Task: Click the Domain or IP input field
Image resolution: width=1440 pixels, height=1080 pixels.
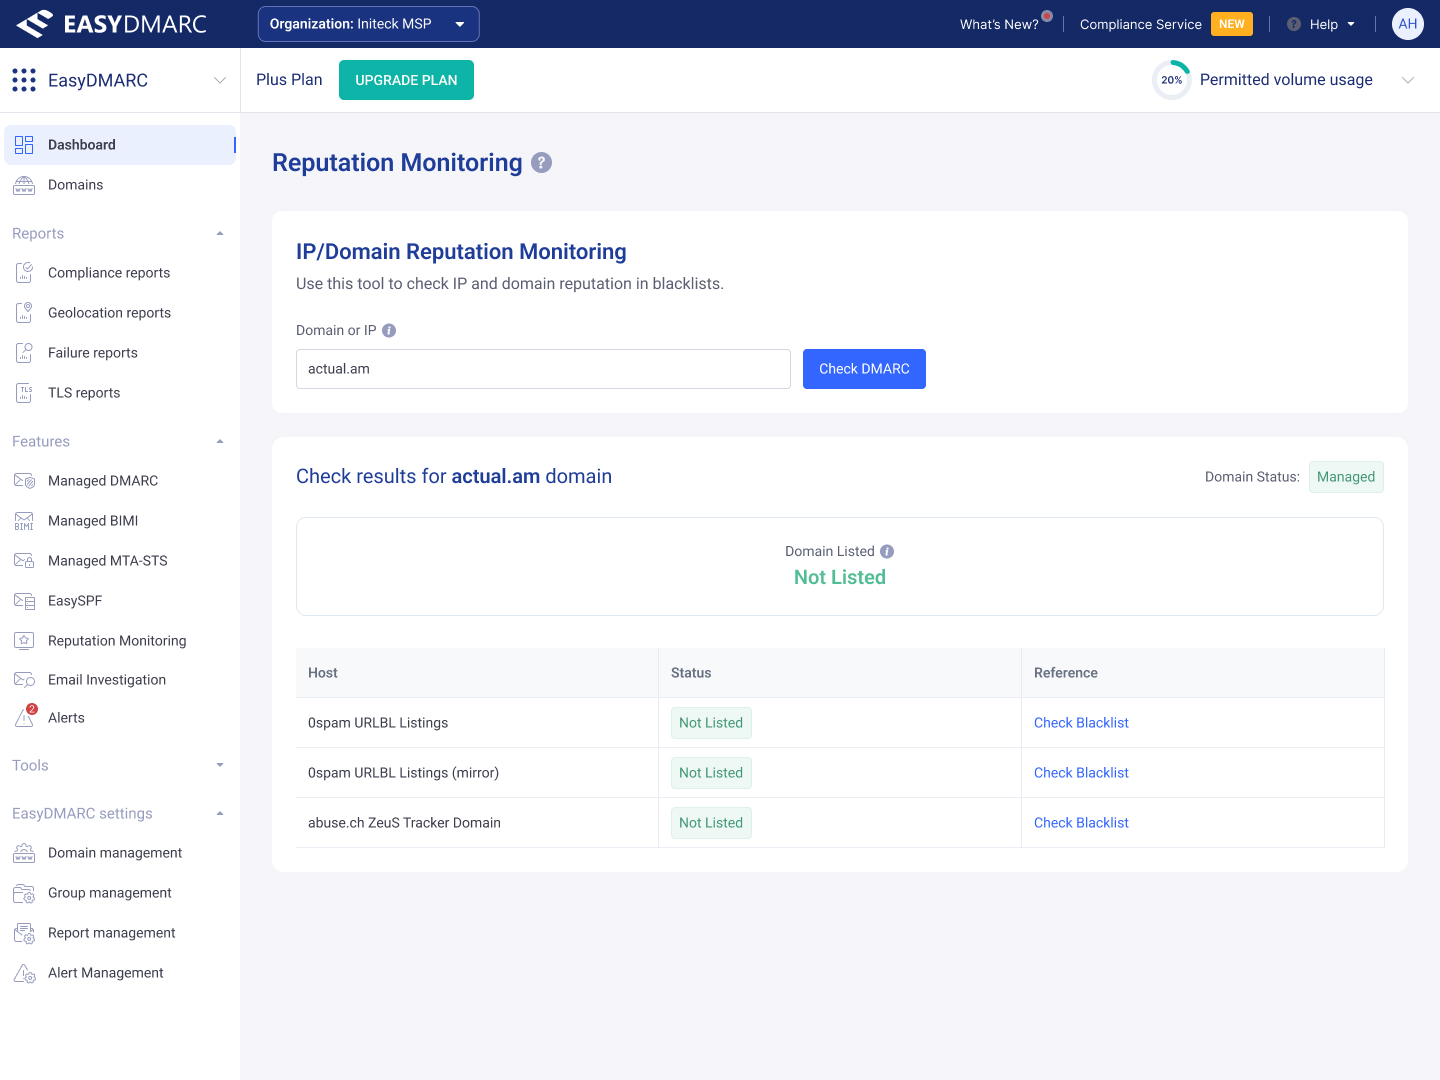Action: (543, 369)
